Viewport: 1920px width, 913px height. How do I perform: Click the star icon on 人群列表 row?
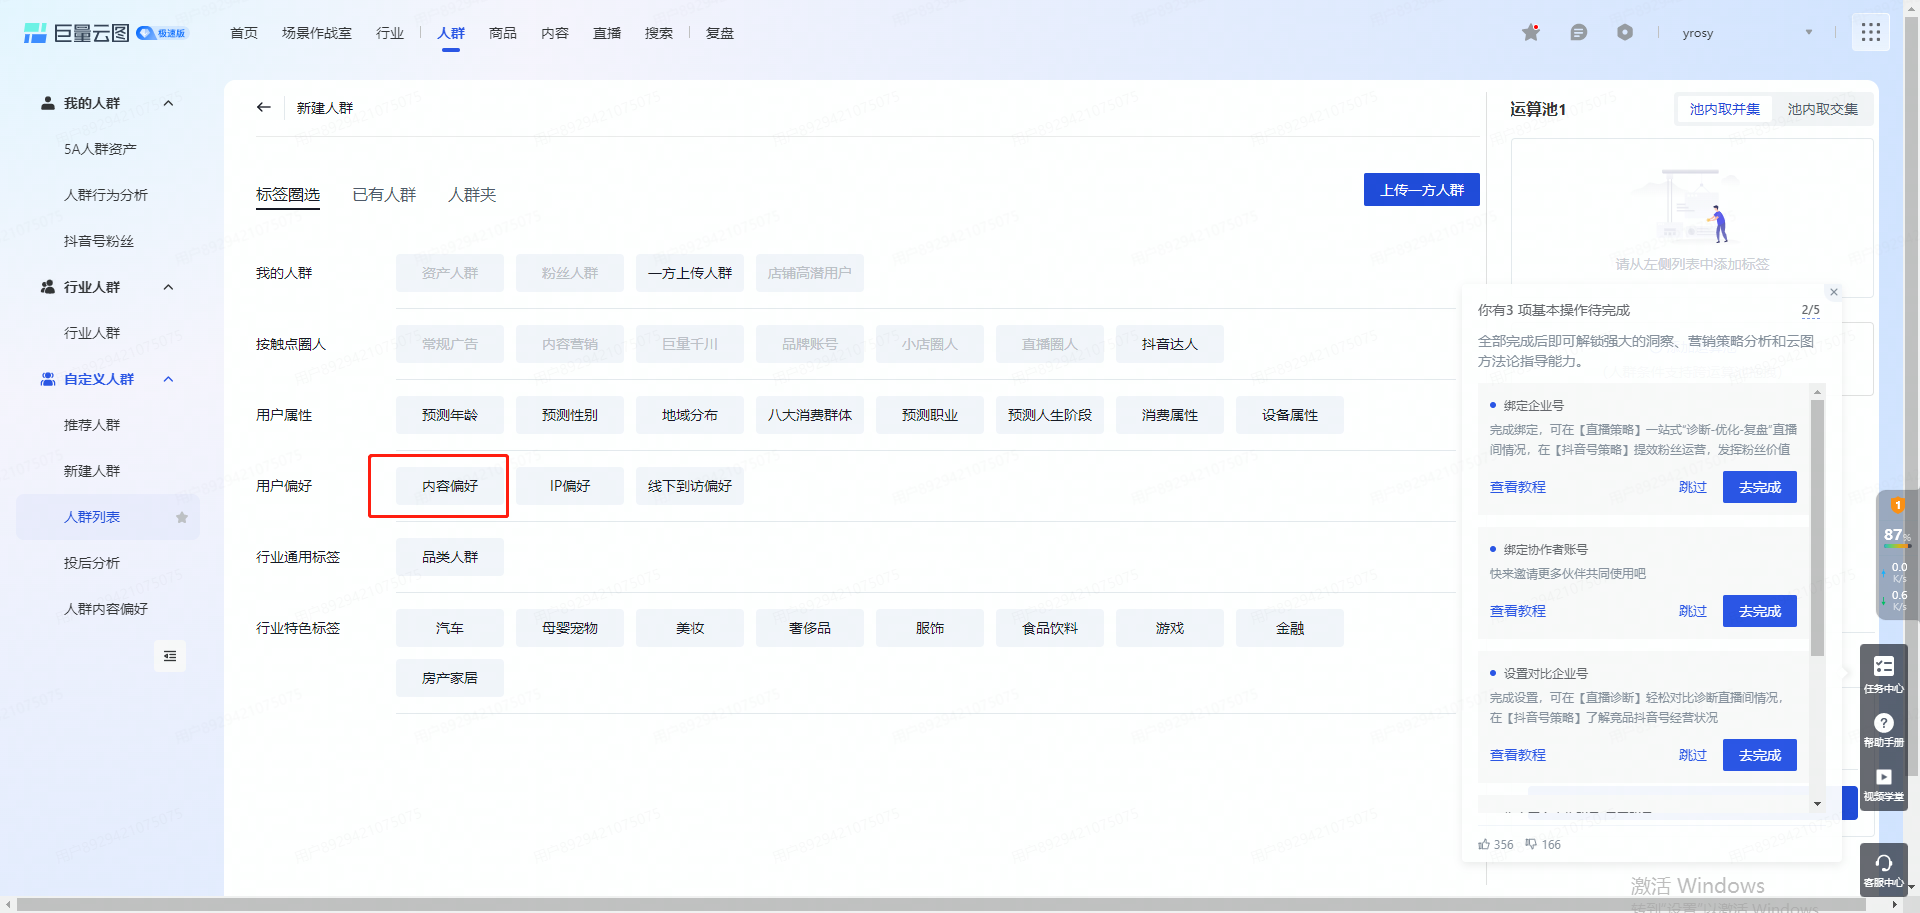[182, 517]
